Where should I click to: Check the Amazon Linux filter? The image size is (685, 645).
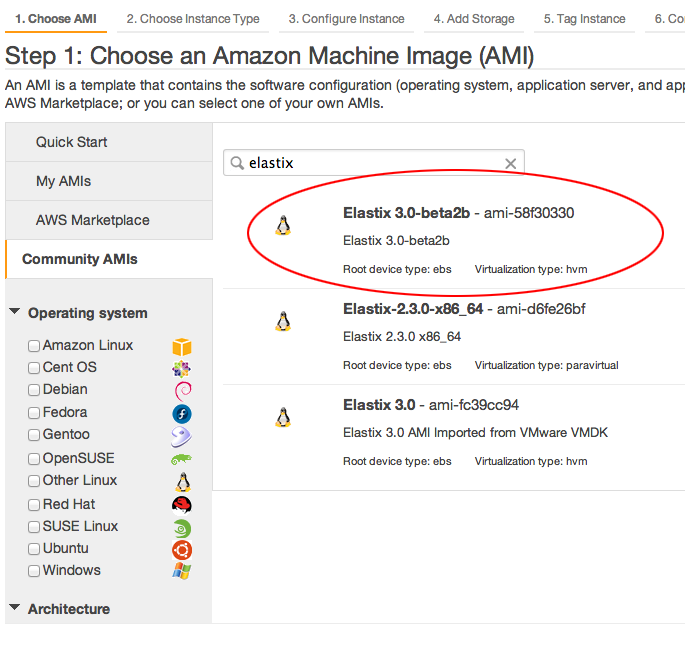34,346
